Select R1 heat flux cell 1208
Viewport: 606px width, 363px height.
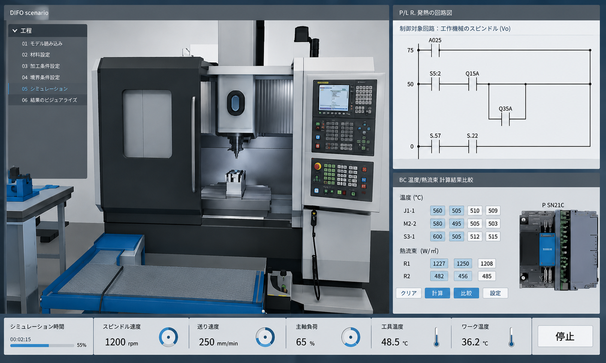pyautogui.click(x=487, y=263)
